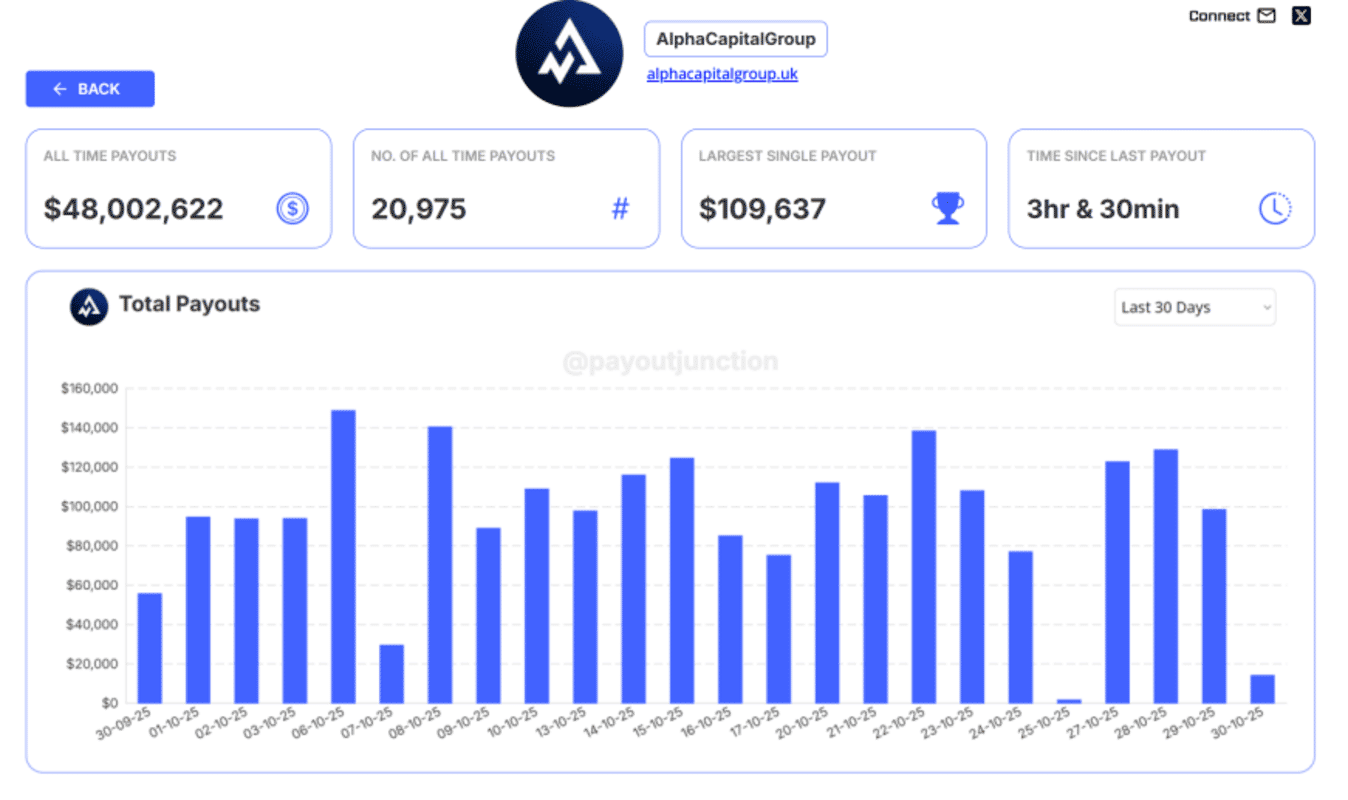Viewport: 1348px width, 800px height.
Task: Click the ALL TIME PAYOUTS card label
Action: point(110,156)
